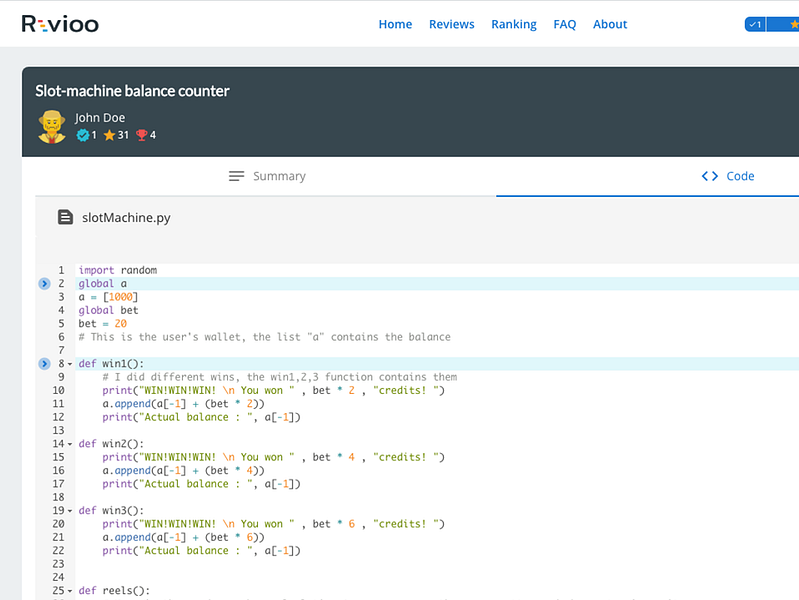This screenshot has height=600, width=799.
Task: Fold the reels function at line 25
Action: [70, 591]
